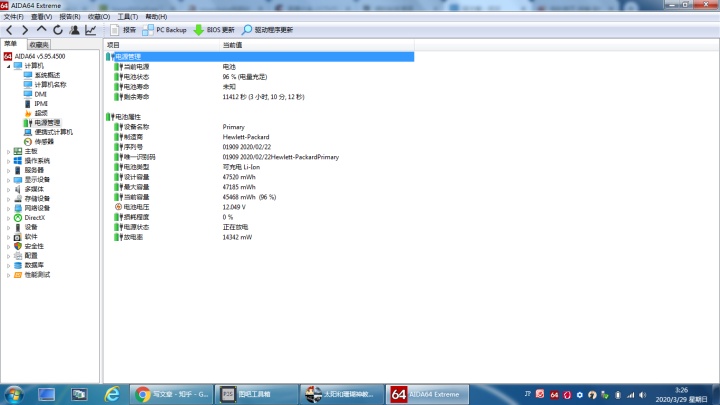Select 电源管理 in the tree

(x=47, y=123)
